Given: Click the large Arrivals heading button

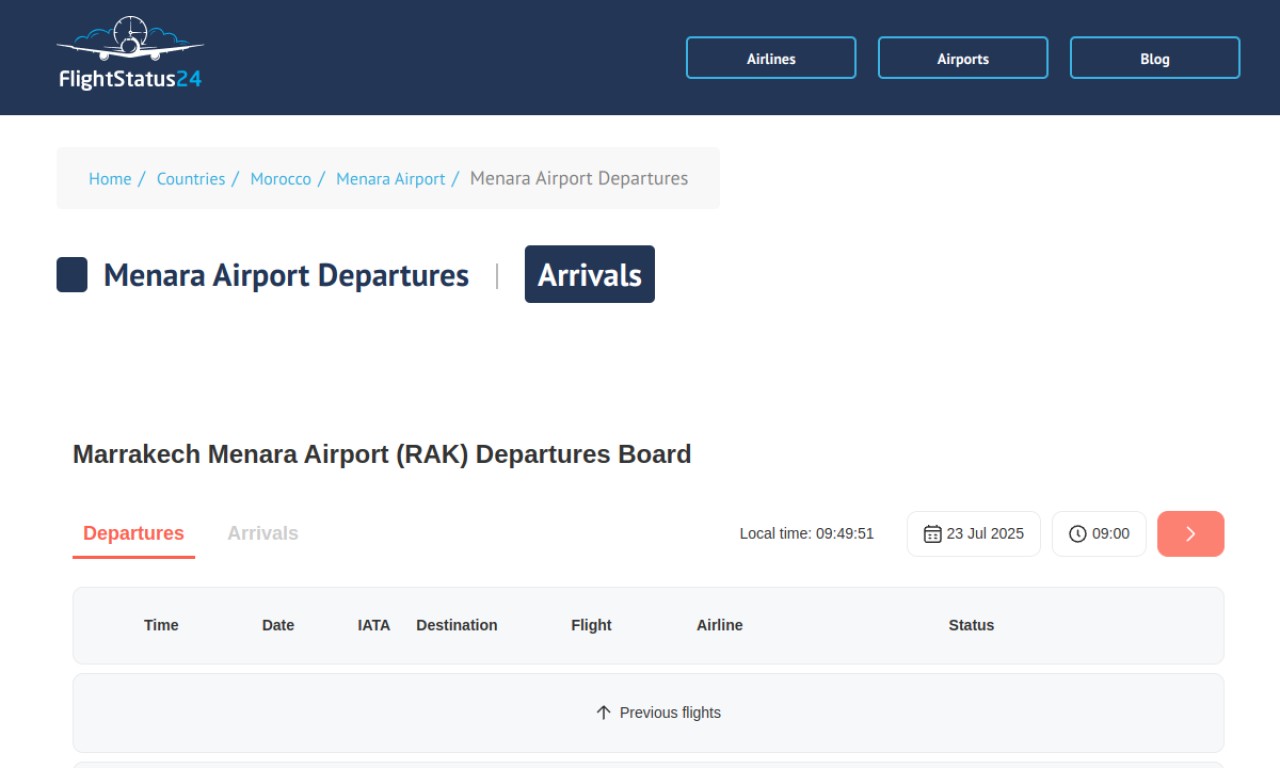Looking at the screenshot, I should 590,274.
